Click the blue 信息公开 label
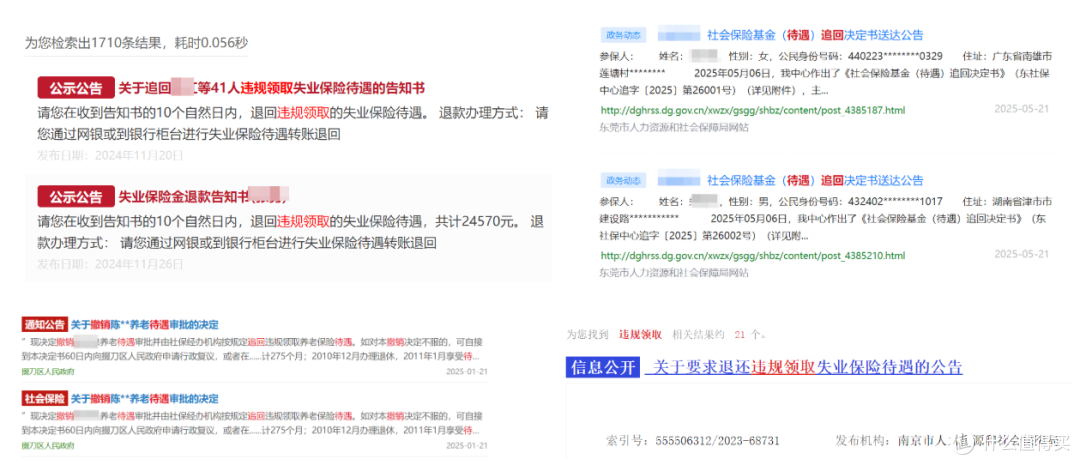Screen dimensions: 1080x465 603,367
